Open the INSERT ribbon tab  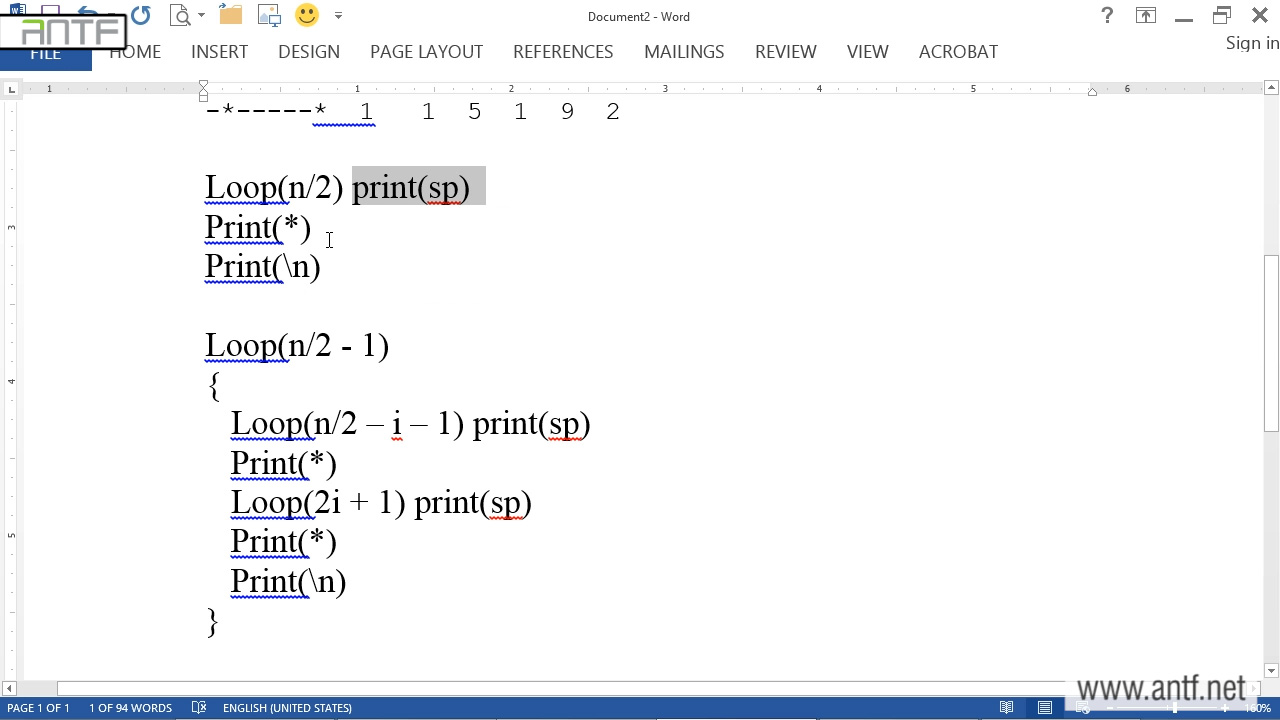click(x=219, y=52)
